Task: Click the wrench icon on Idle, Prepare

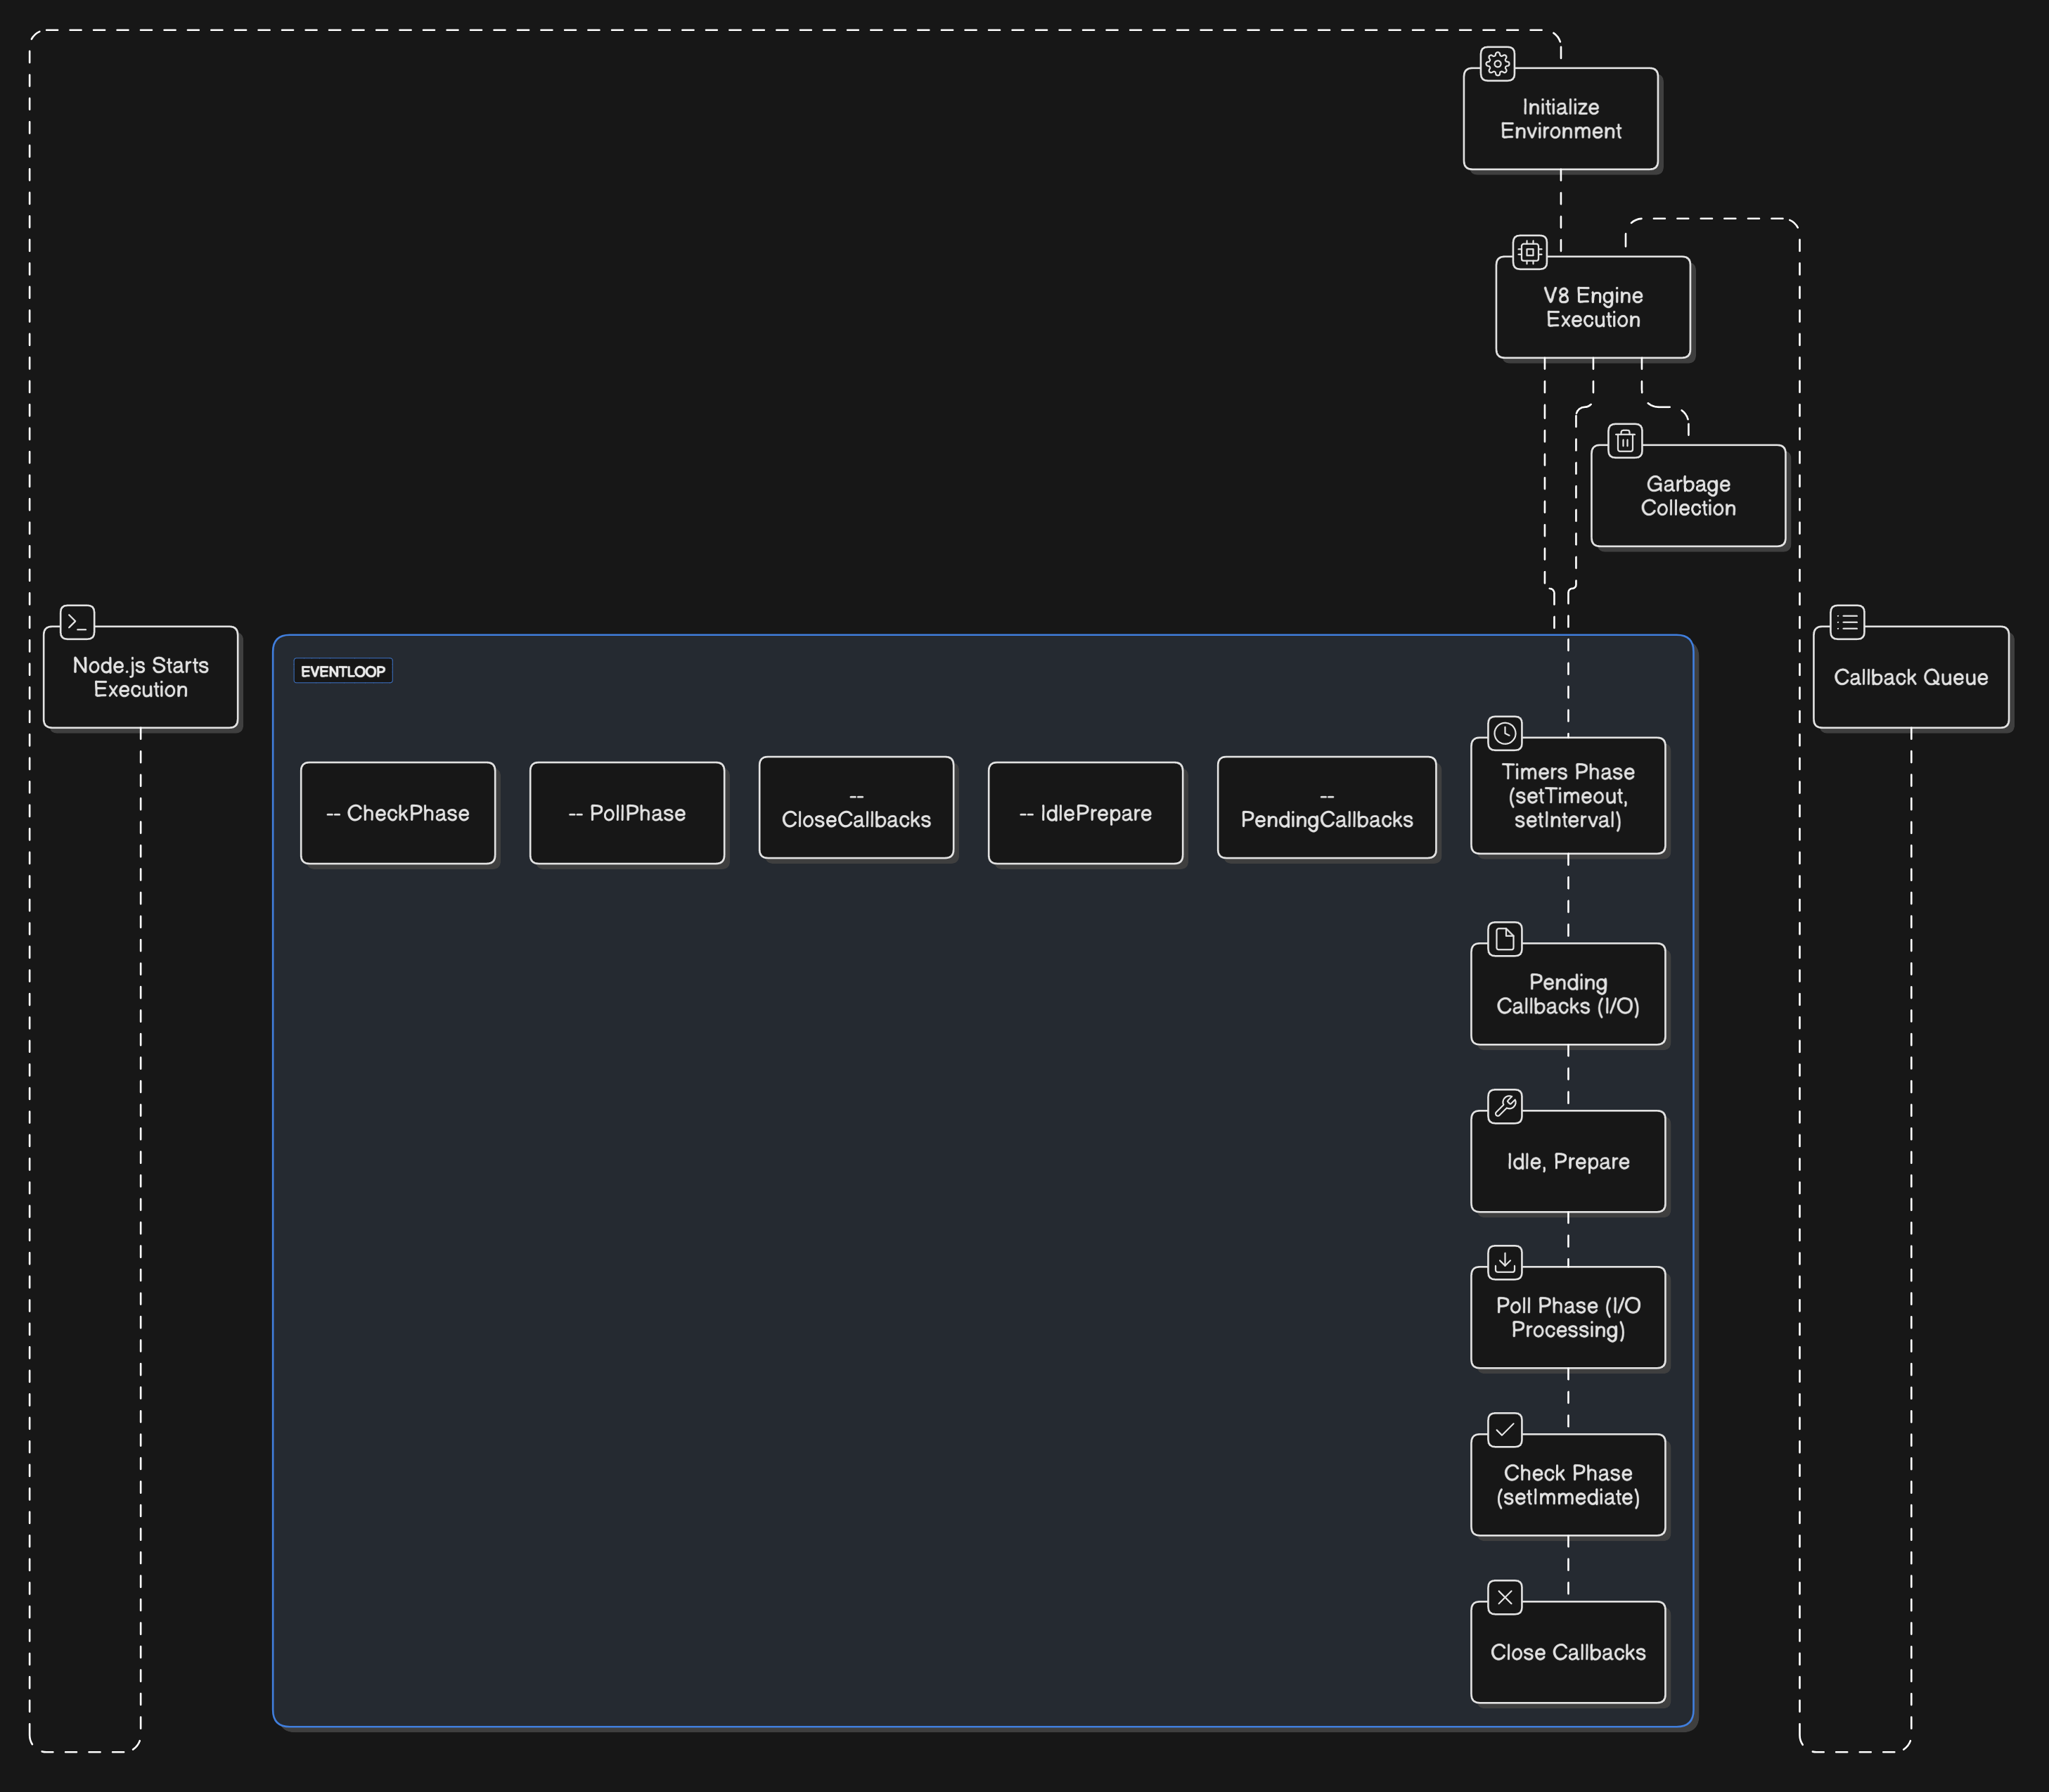Action: pyautogui.click(x=1504, y=1106)
